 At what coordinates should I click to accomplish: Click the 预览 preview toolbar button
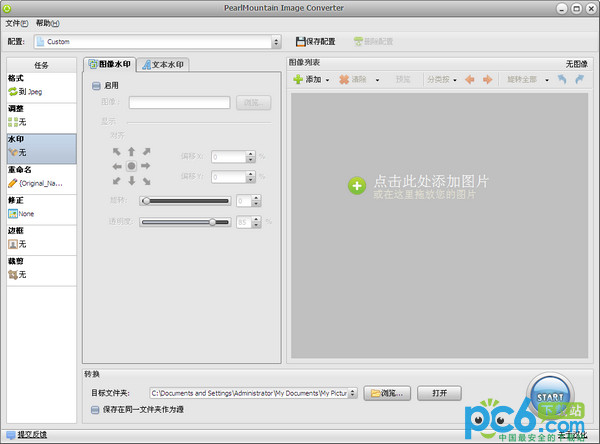click(x=403, y=80)
